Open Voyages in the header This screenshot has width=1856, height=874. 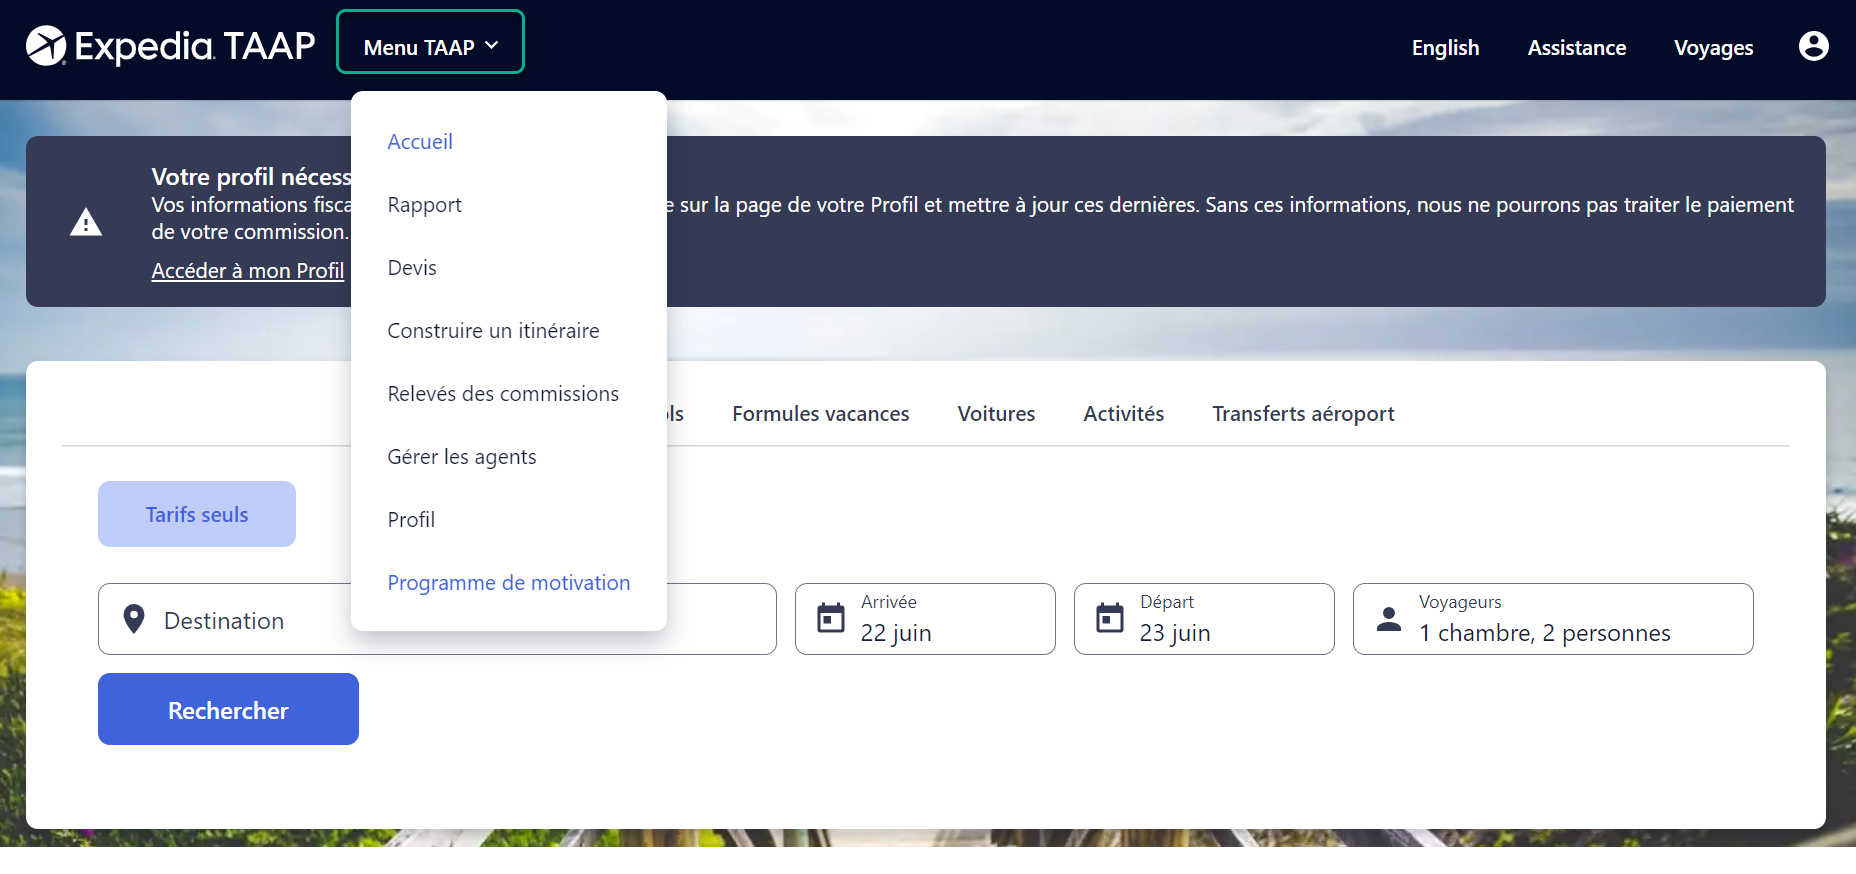[x=1713, y=48]
